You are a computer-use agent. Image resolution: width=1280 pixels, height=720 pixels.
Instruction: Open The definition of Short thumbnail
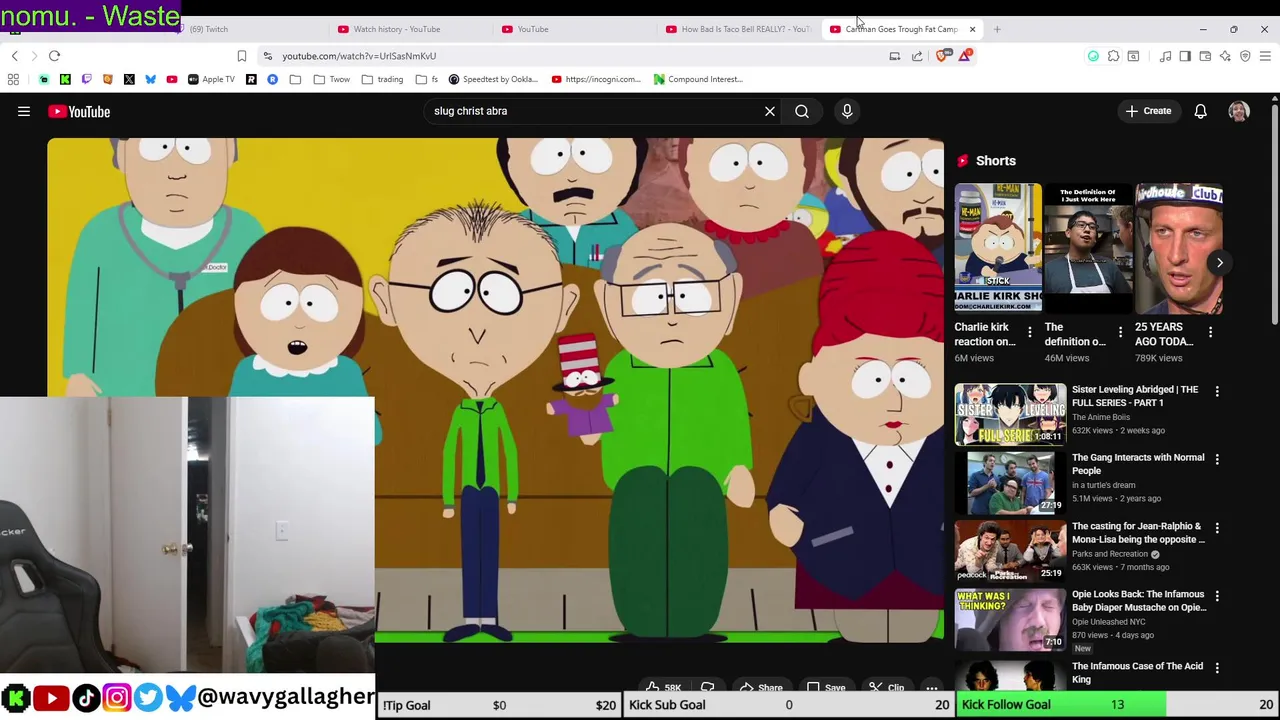point(1088,250)
